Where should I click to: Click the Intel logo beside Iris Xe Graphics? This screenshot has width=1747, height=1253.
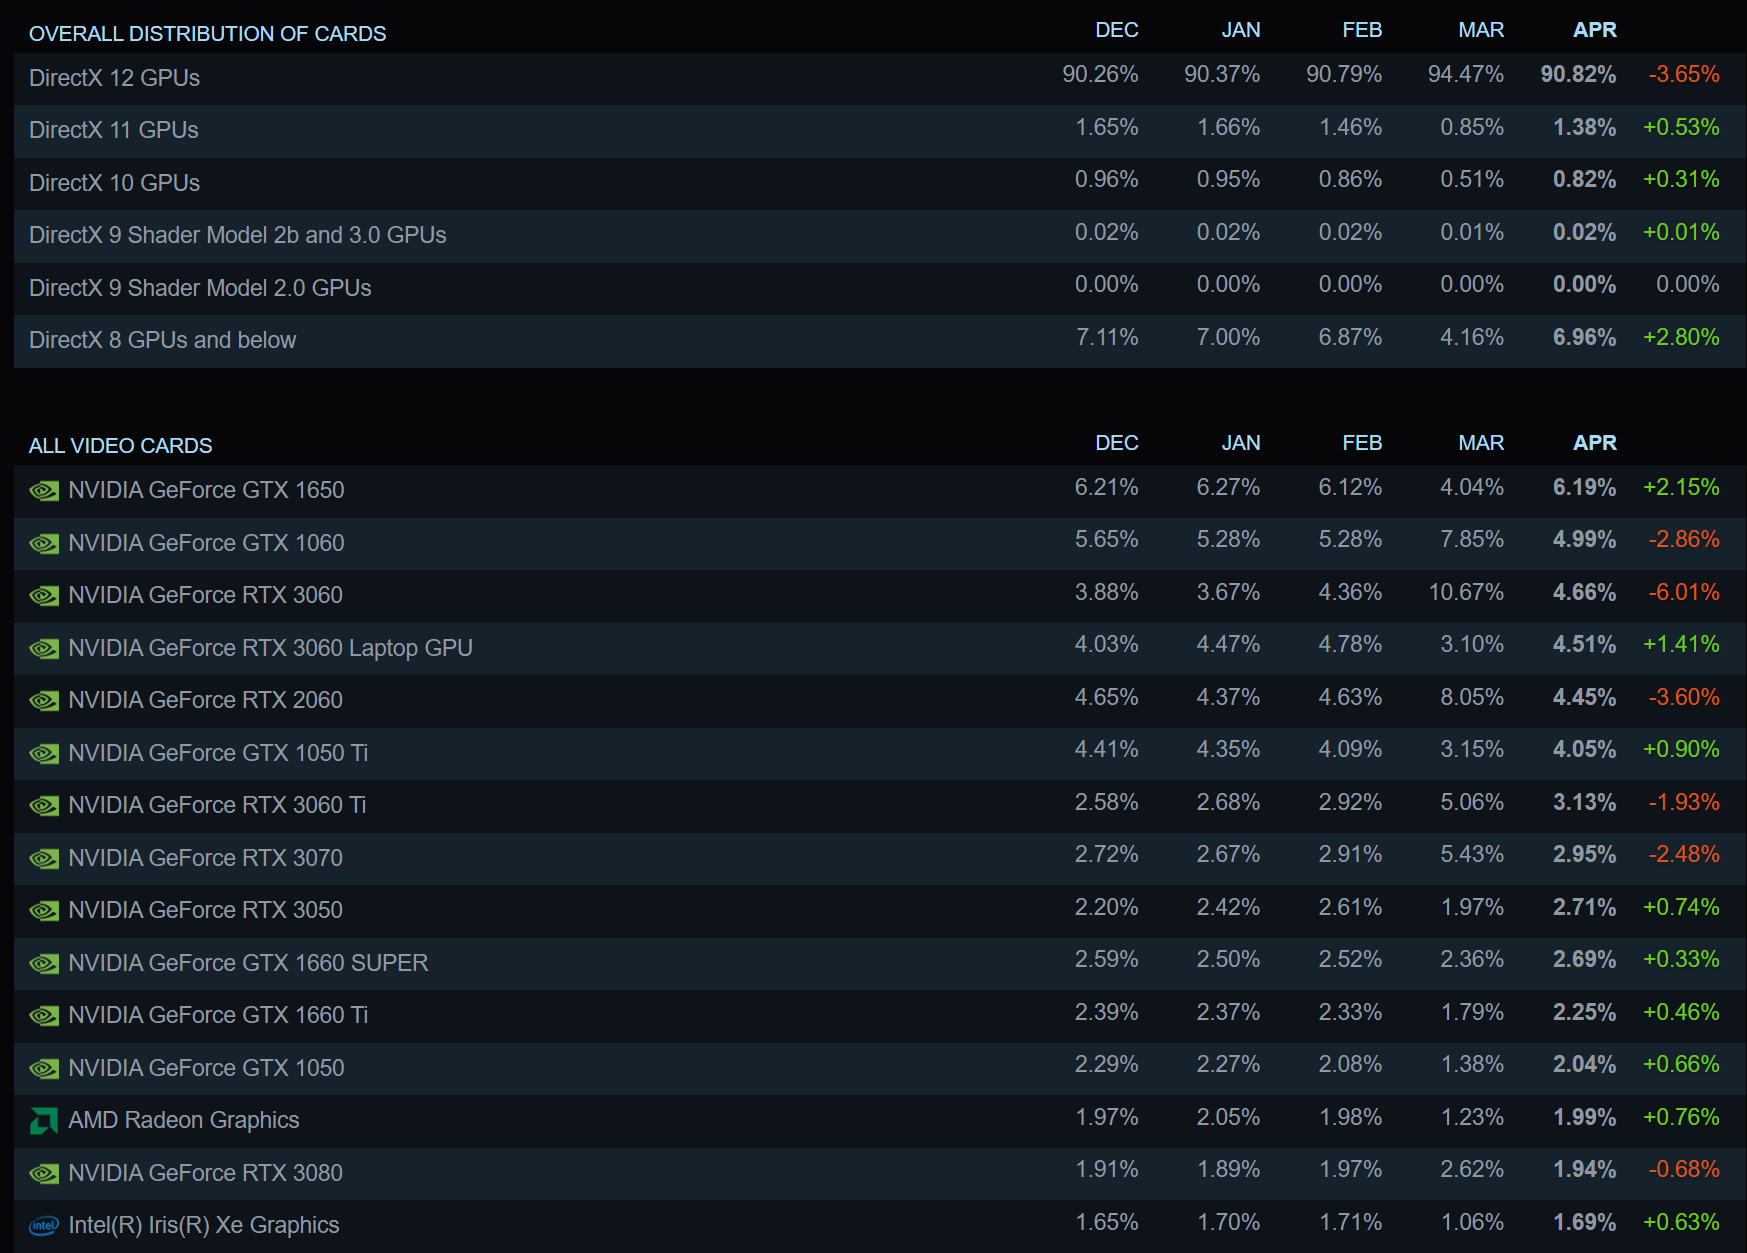[x=44, y=1226]
